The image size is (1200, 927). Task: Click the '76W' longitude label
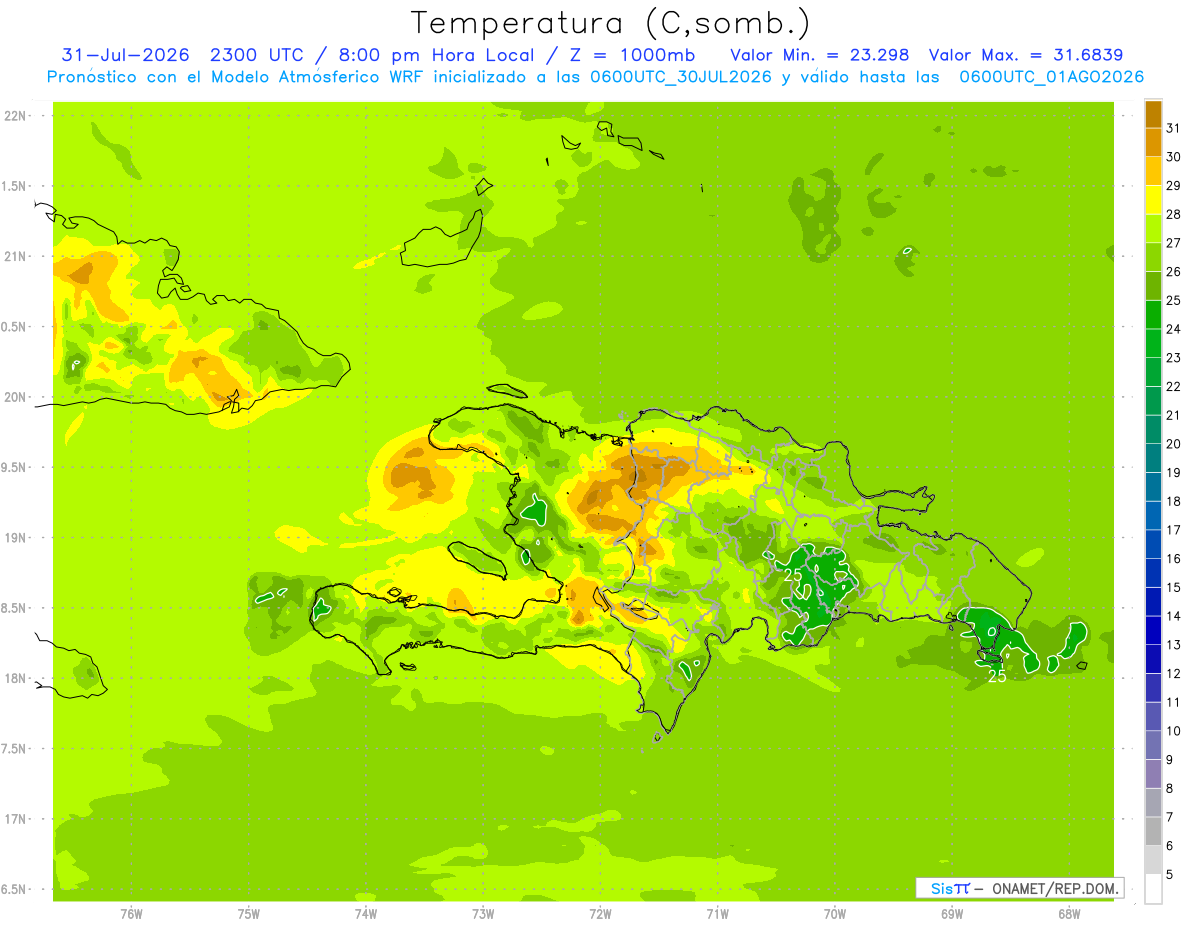click(131, 914)
